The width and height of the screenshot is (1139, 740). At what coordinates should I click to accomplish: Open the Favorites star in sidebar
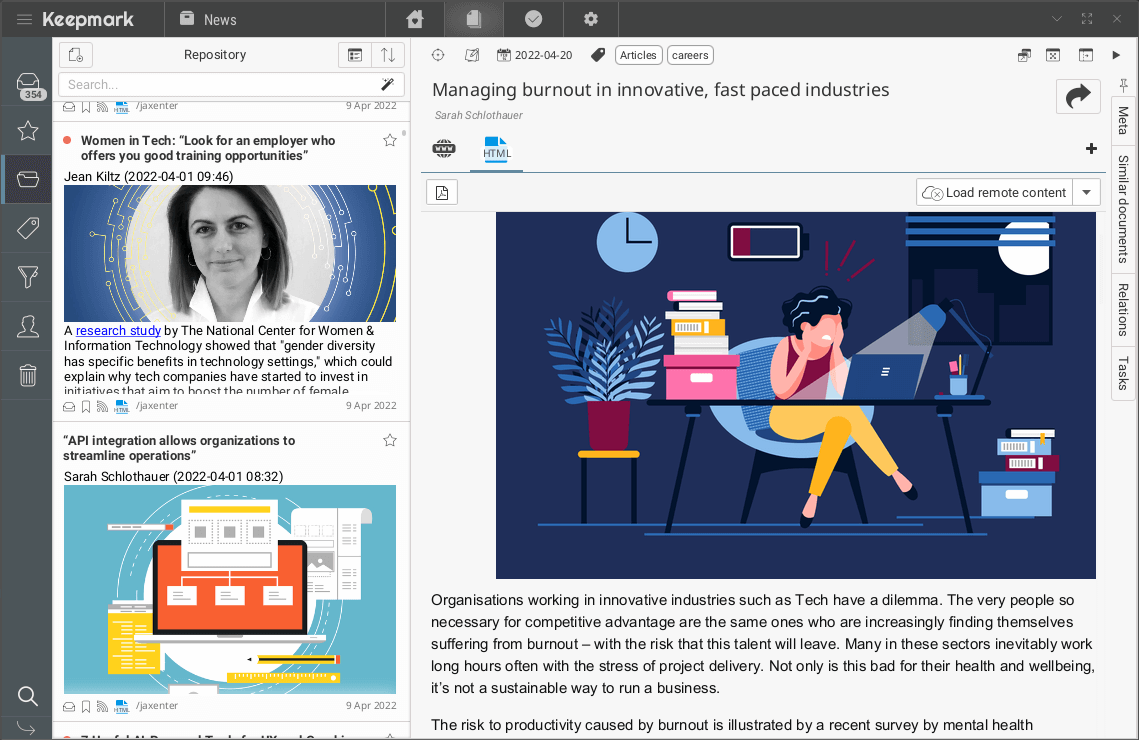(28, 131)
